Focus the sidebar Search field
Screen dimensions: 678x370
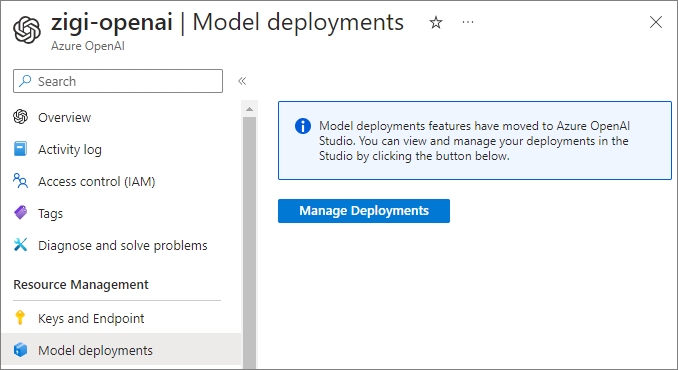click(x=118, y=81)
